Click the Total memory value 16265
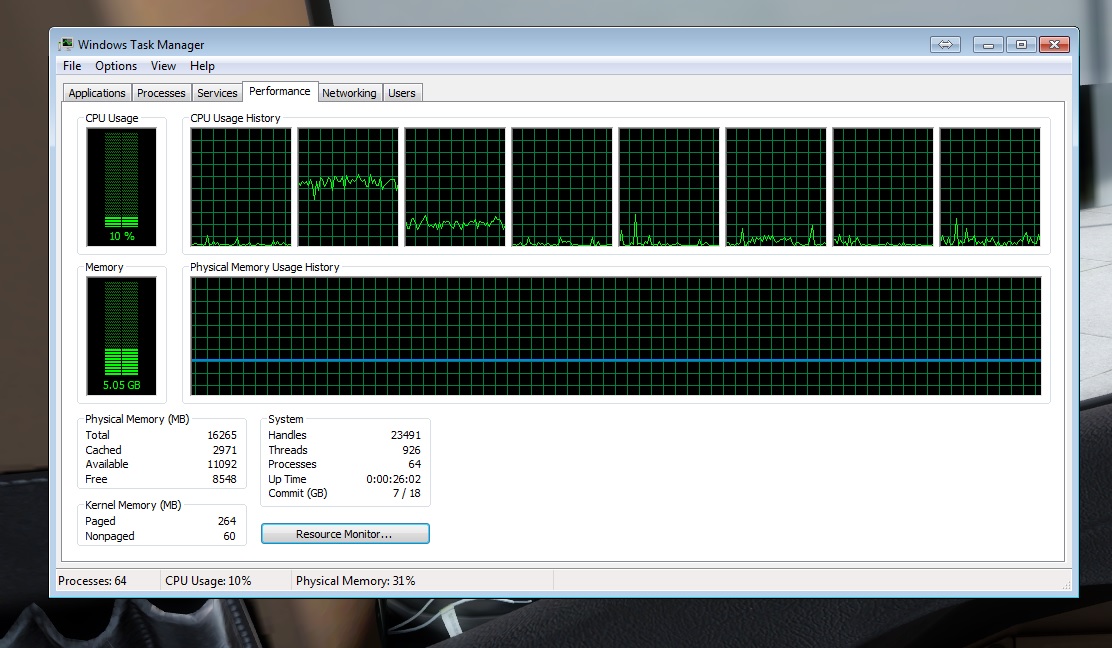The width and height of the screenshot is (1112, 648). pos(222,435)
